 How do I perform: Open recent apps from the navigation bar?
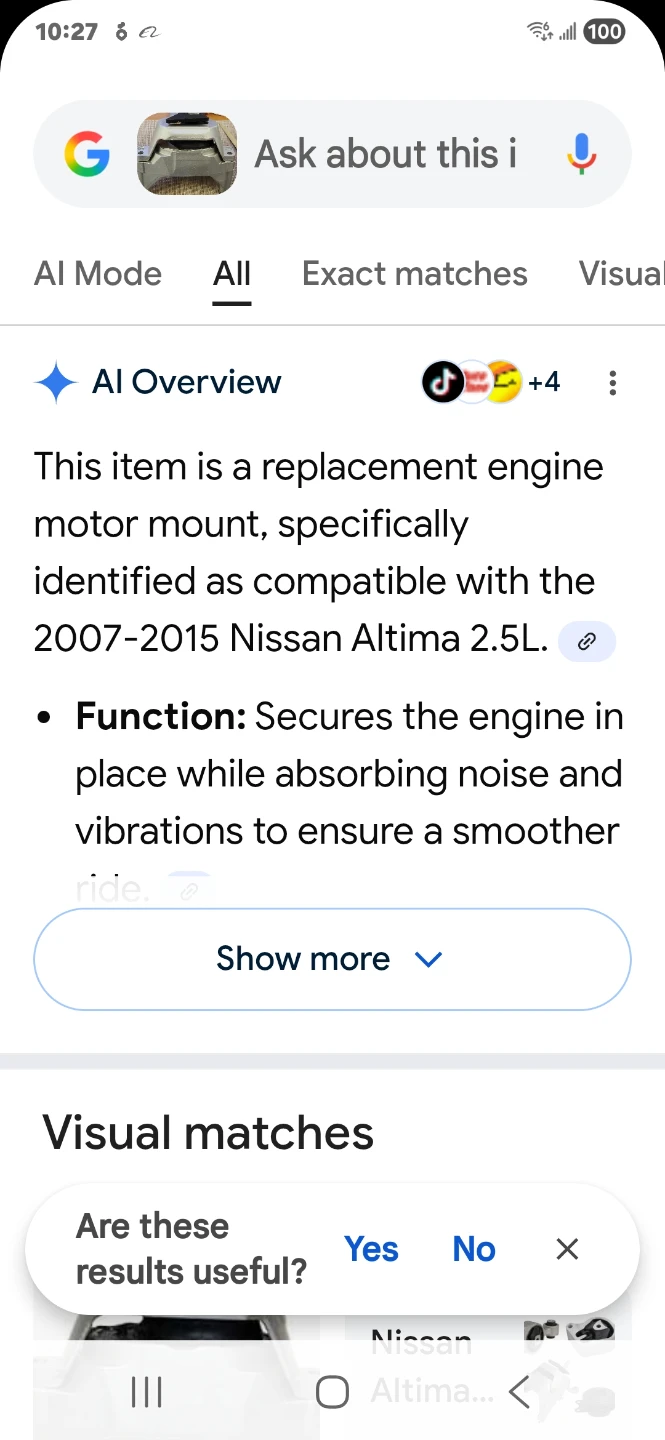(146, 1390)
